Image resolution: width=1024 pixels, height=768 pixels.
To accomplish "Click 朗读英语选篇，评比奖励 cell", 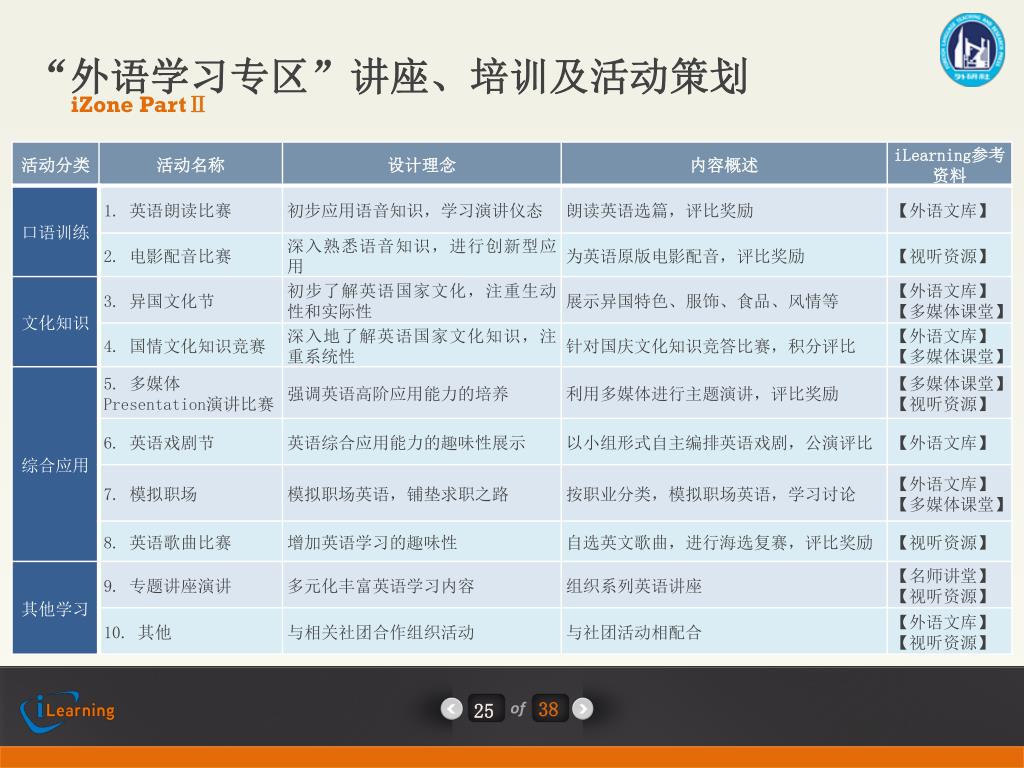I will click(x=724, y=210).
